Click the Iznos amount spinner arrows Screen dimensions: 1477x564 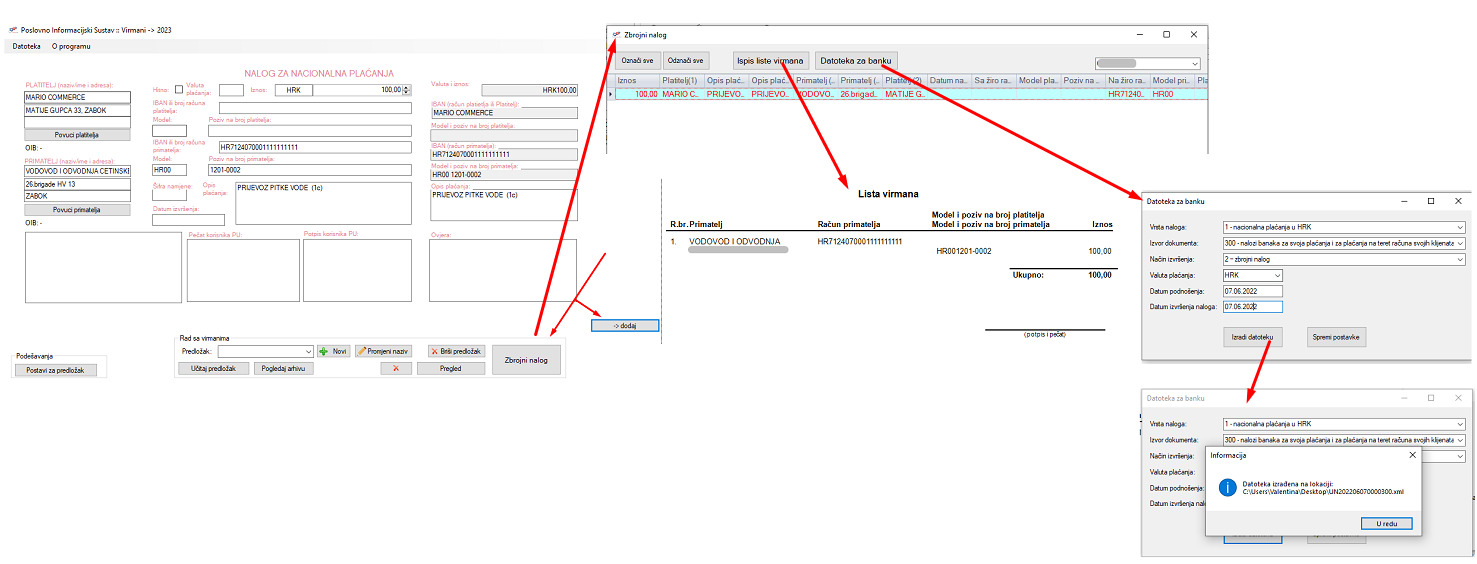coord(407,90)
